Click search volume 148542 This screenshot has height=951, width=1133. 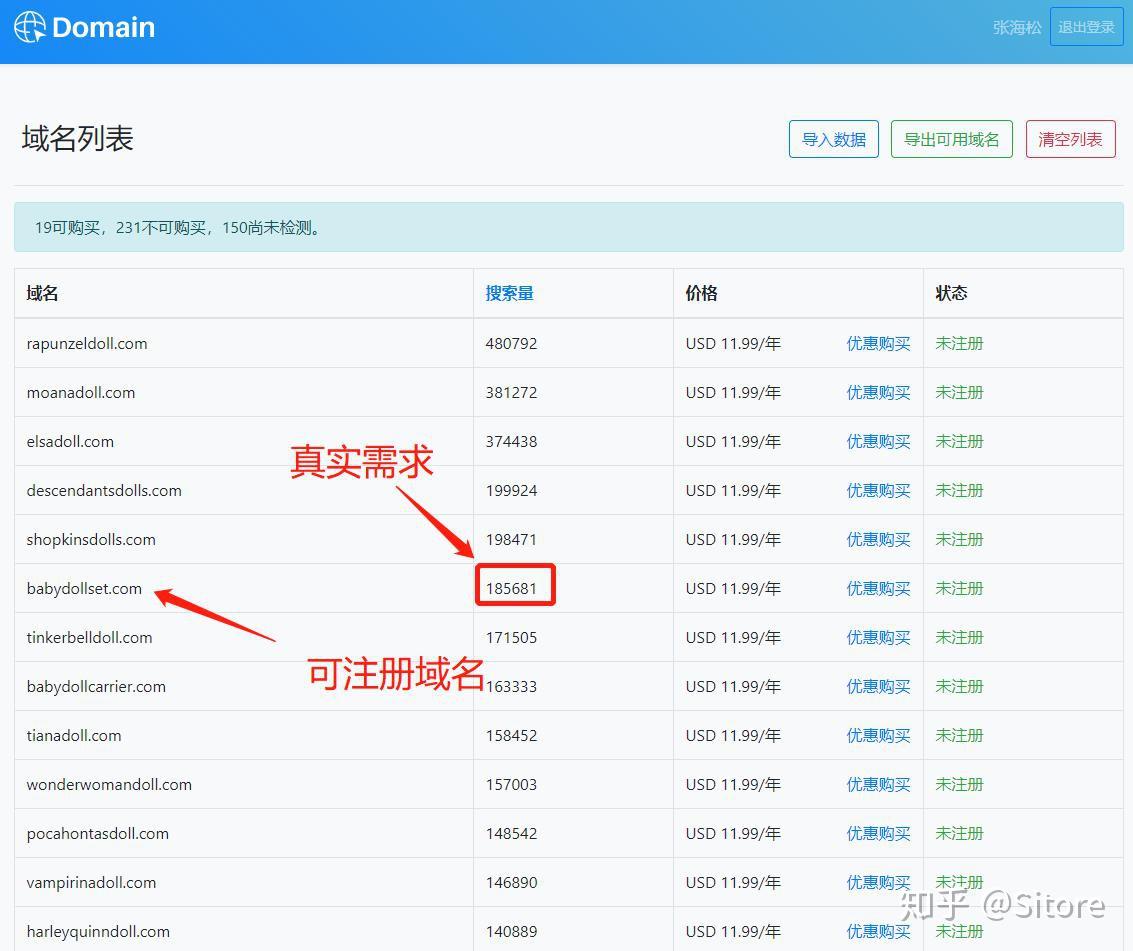click(x=512, y=834)
